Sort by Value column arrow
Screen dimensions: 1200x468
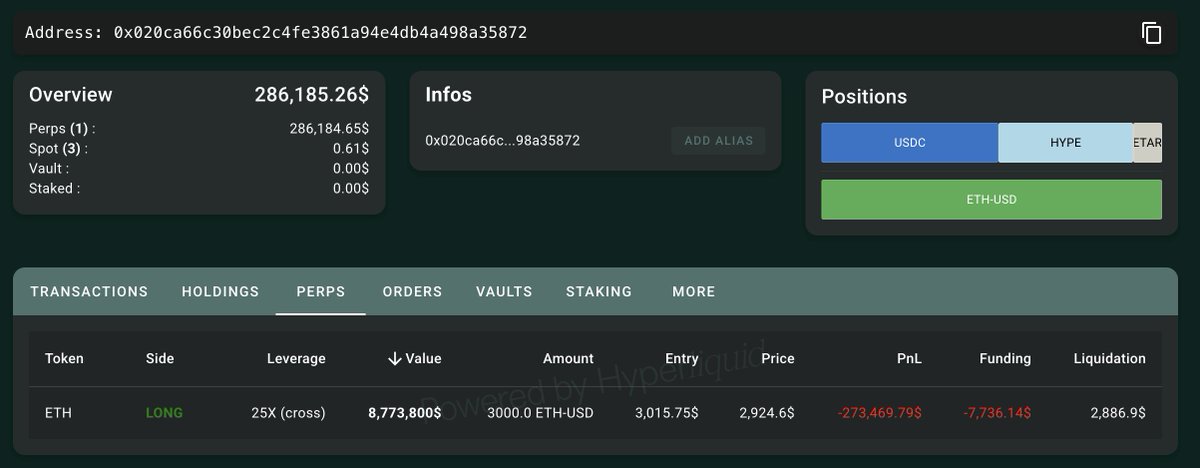coord(394,358)
